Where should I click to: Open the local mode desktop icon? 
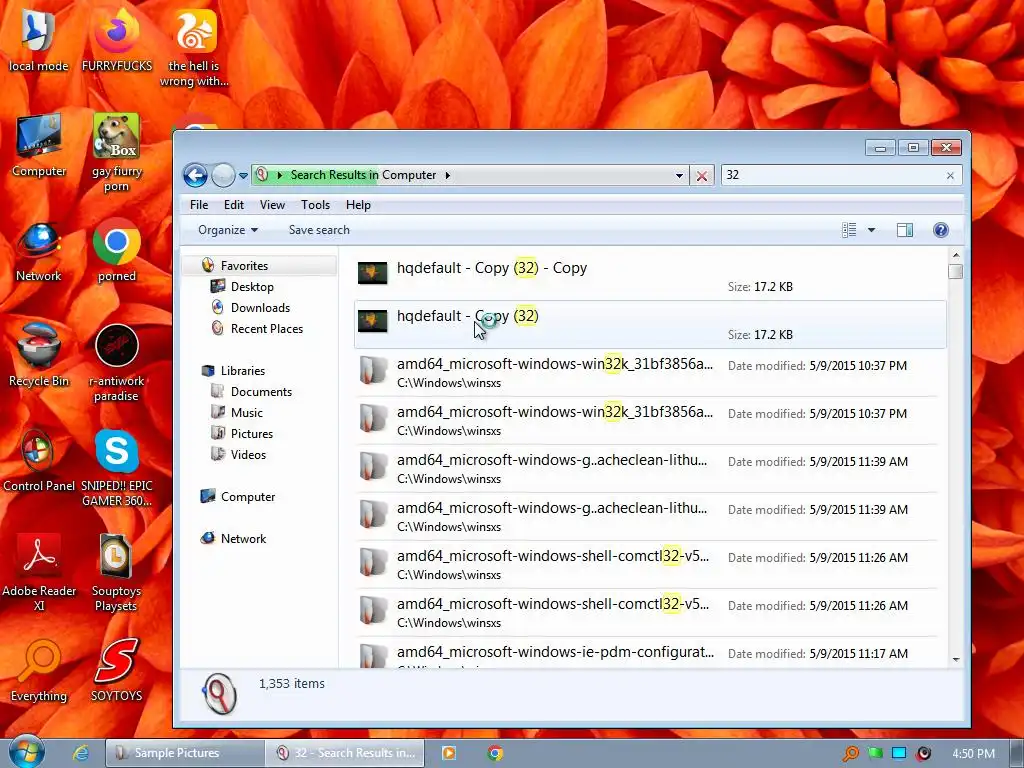click(x=38, y=40)
